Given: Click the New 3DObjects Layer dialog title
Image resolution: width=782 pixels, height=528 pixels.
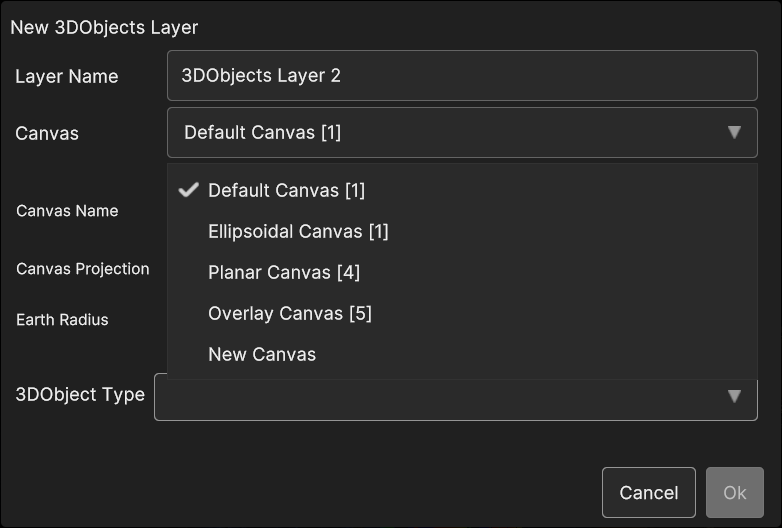Looking at the screenshot, I should (104, 27).
